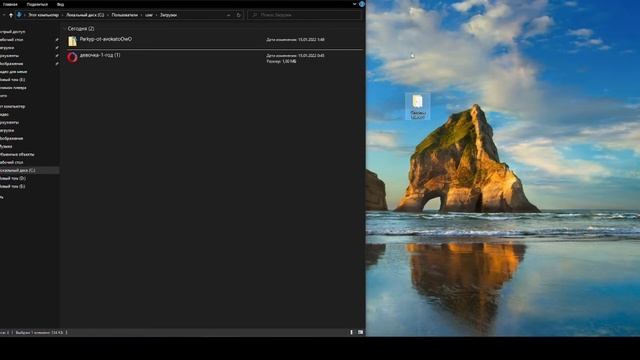640x360 pixels.
Task: Click the modified date of Parkyp-ot-avokatoOwO
Action: pyautogui.click(x=295, y=40)
